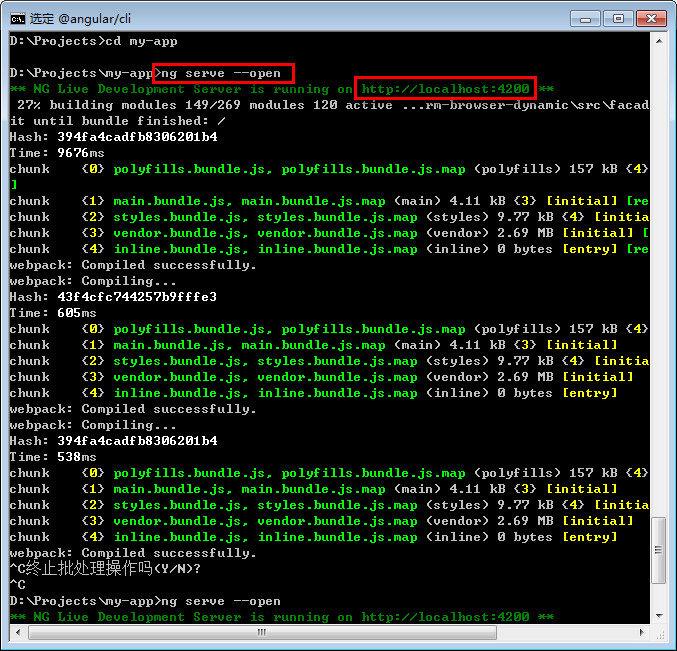Screen dimensions: 677x651
Task: Maximize the command prompt window
Action: click(617, 17)
